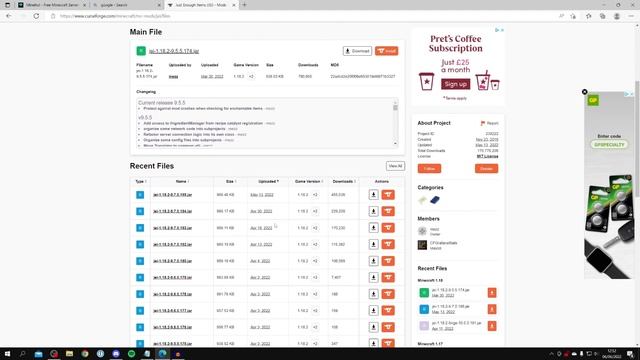
Task: Sort Recent Files by Game Version column
Action: pyautogui.click(x=309, y=181)
